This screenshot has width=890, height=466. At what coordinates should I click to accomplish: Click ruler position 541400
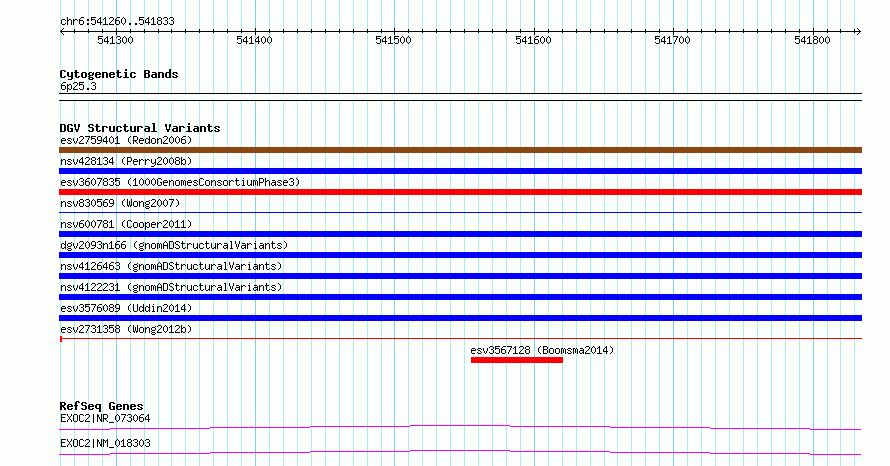(x=254, y=40)
